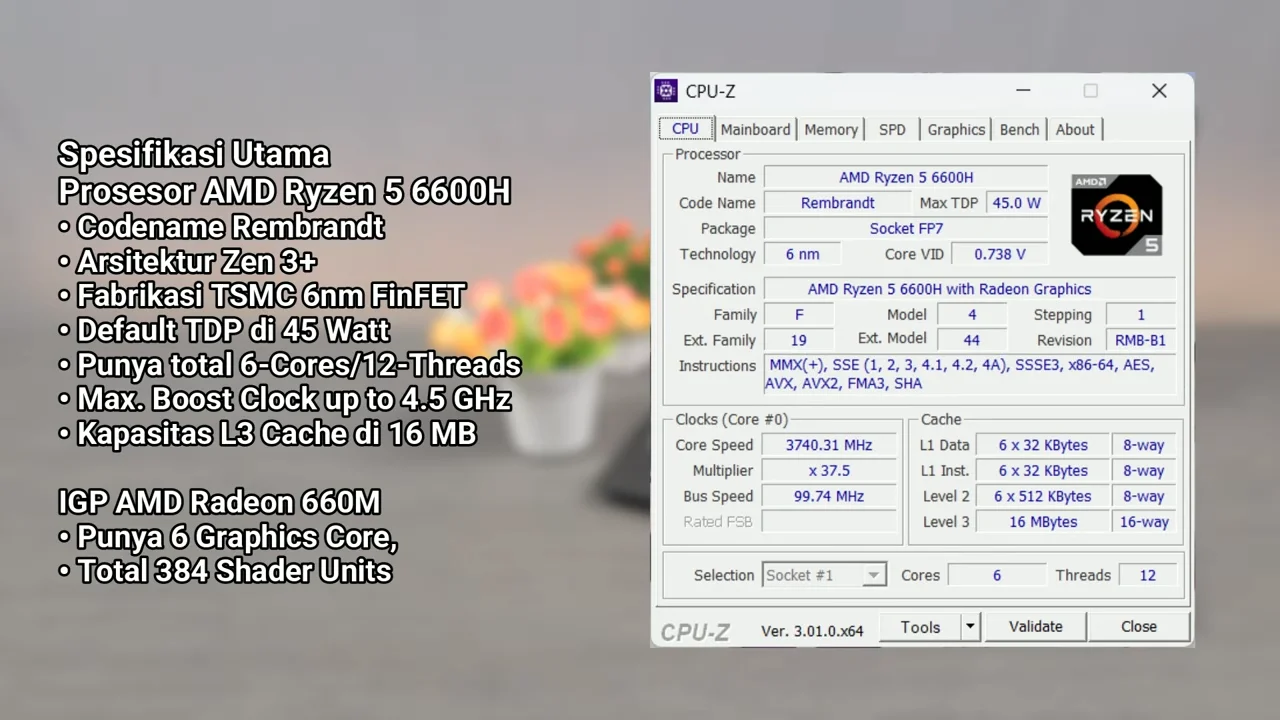Close CPU-Z with the title bar X
1280x720 pixels.
coord(1159,91)
